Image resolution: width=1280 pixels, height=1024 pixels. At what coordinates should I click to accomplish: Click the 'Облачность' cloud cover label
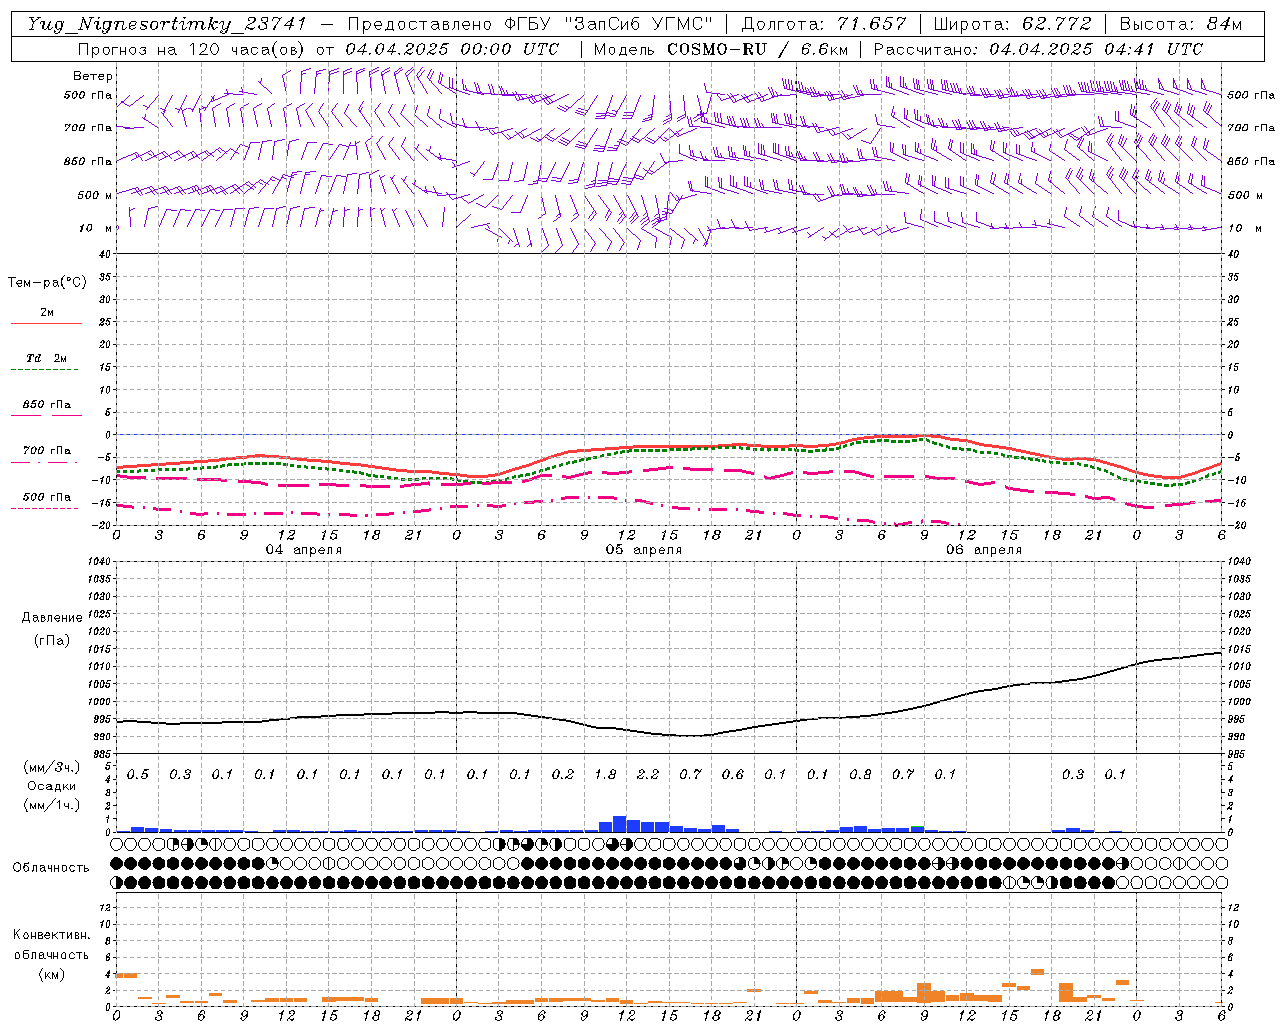[x=51, y=868]
